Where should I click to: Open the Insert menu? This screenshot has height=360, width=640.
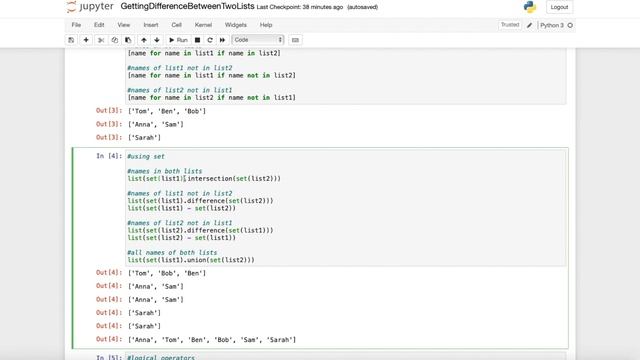[x=151, y=25]
